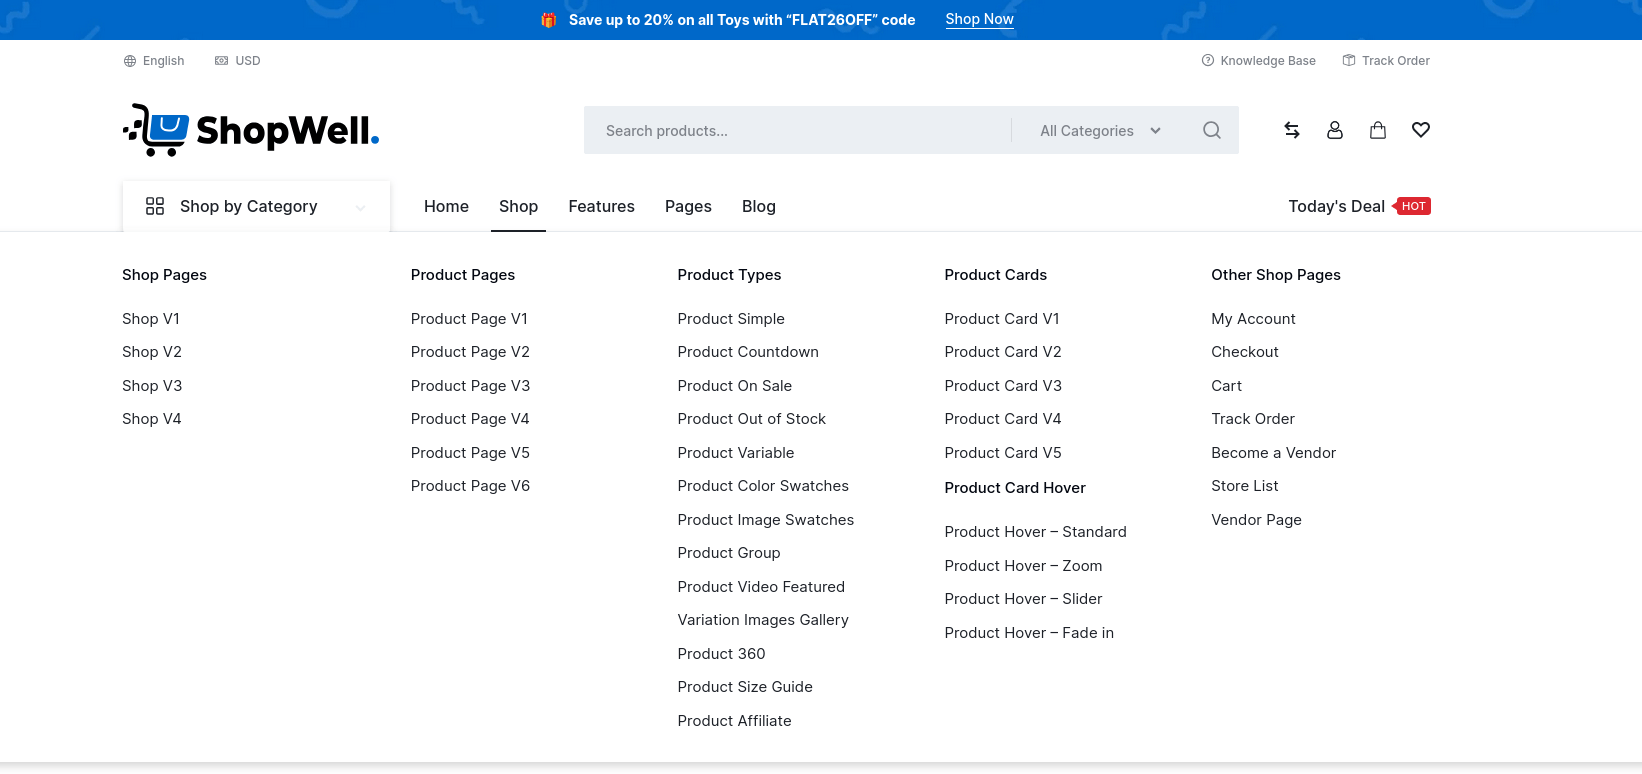Click the Search products input field
This screenshot has width=1642, height=774.
click(x=797, y=130)
